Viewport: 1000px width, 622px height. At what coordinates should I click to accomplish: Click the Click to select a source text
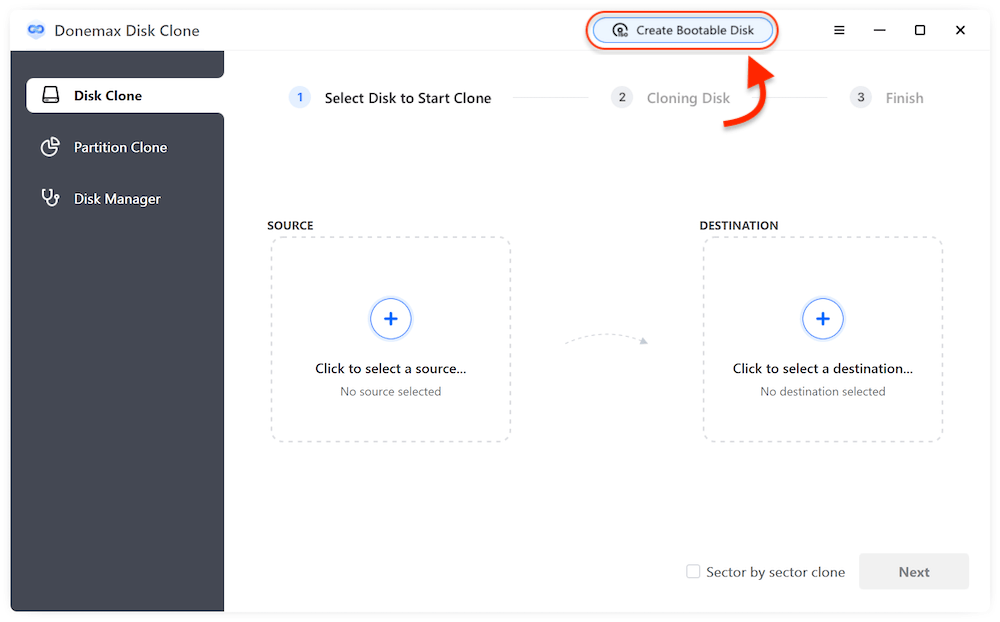point(390,368)
